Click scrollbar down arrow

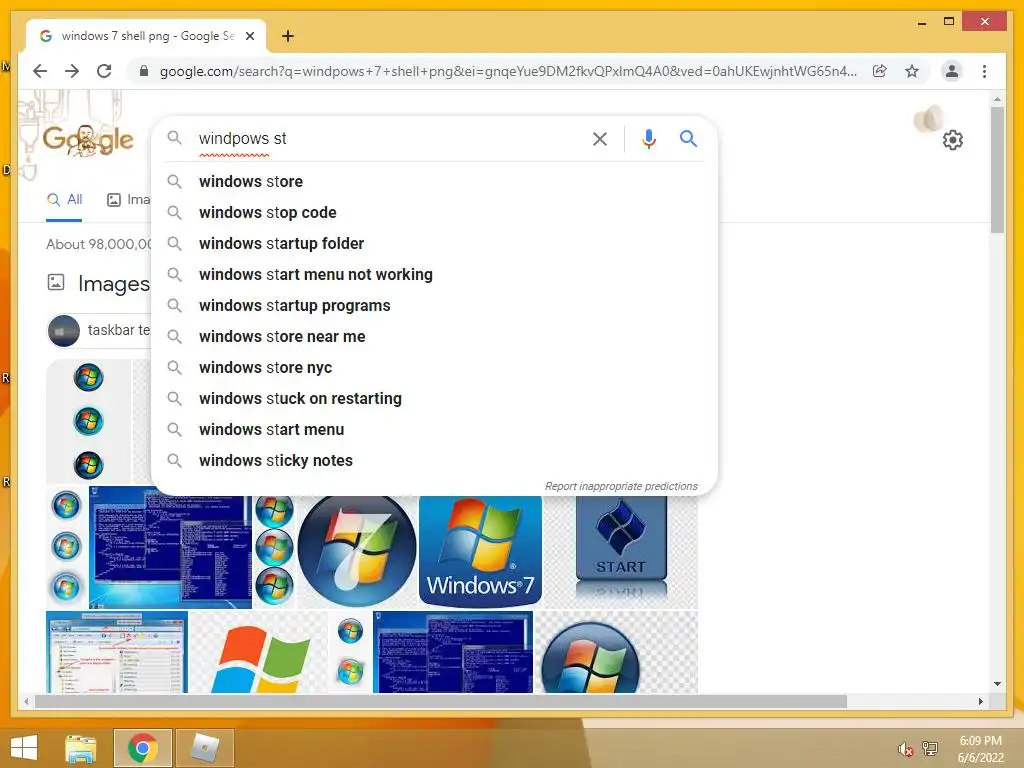997,684
